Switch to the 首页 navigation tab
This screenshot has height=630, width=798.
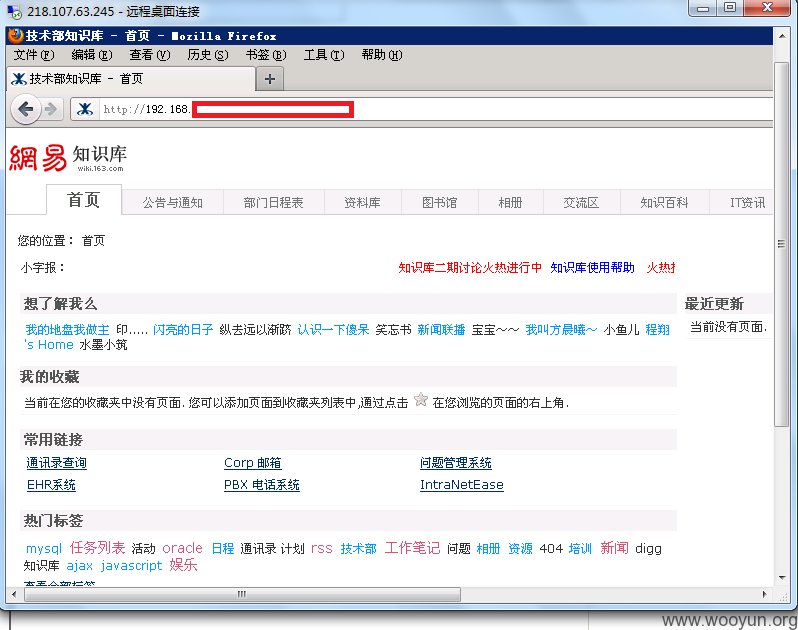coord(84,199)
